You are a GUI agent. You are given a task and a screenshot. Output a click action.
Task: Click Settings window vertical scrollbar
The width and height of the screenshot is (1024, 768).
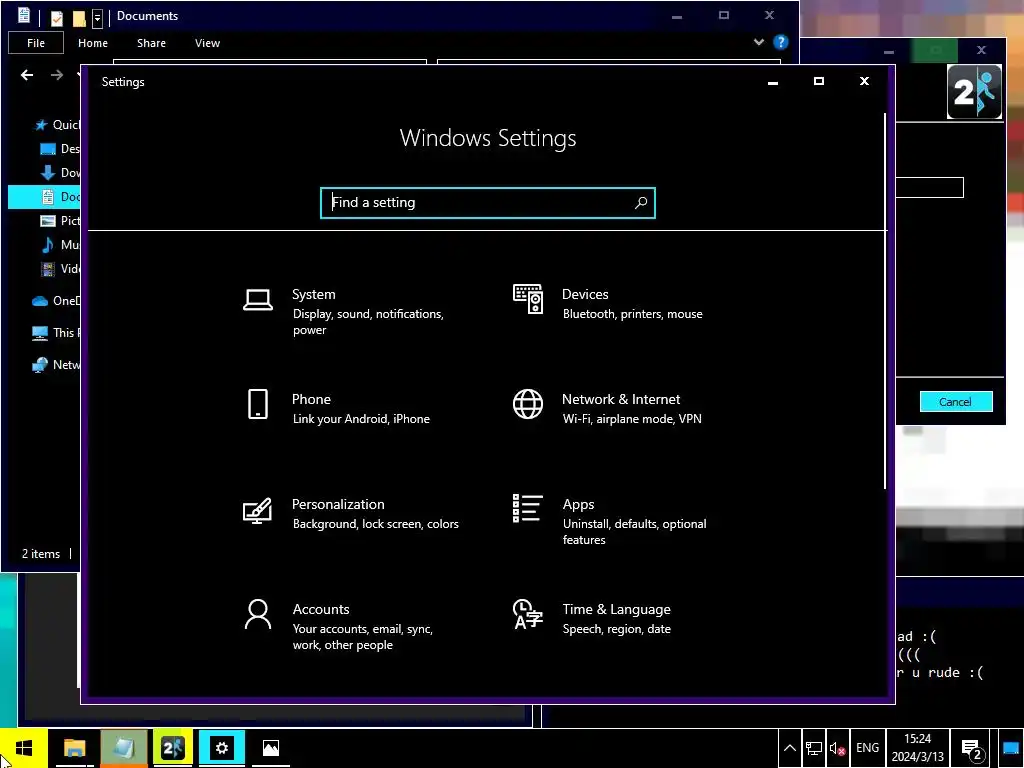885,300
